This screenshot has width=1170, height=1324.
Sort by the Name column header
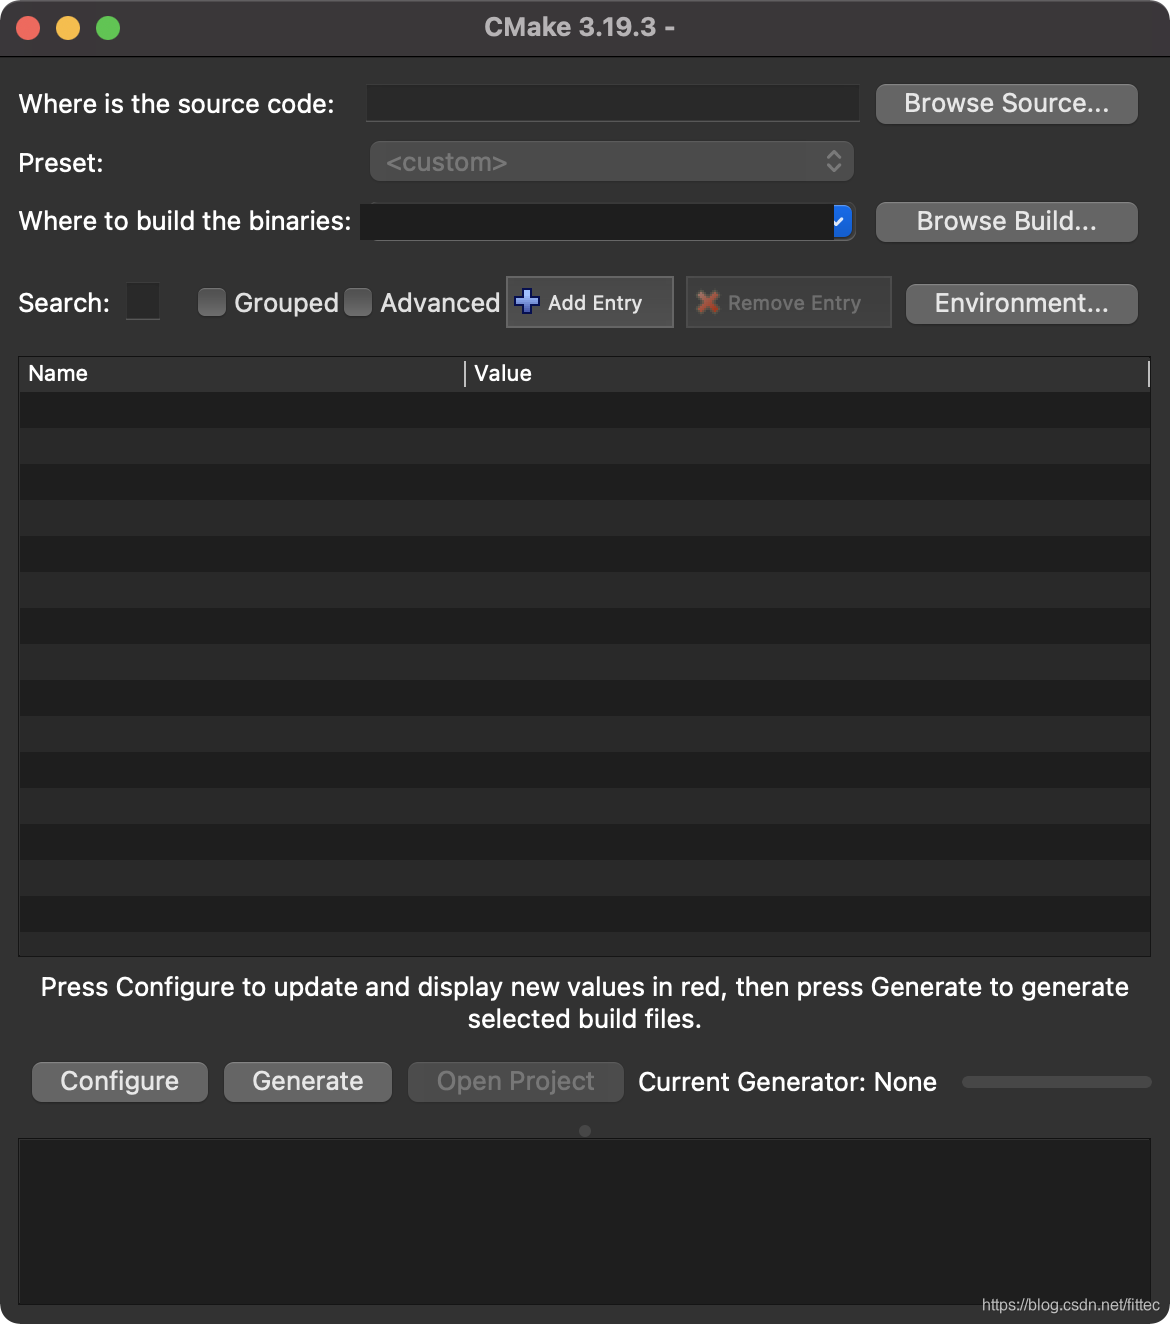242,374
